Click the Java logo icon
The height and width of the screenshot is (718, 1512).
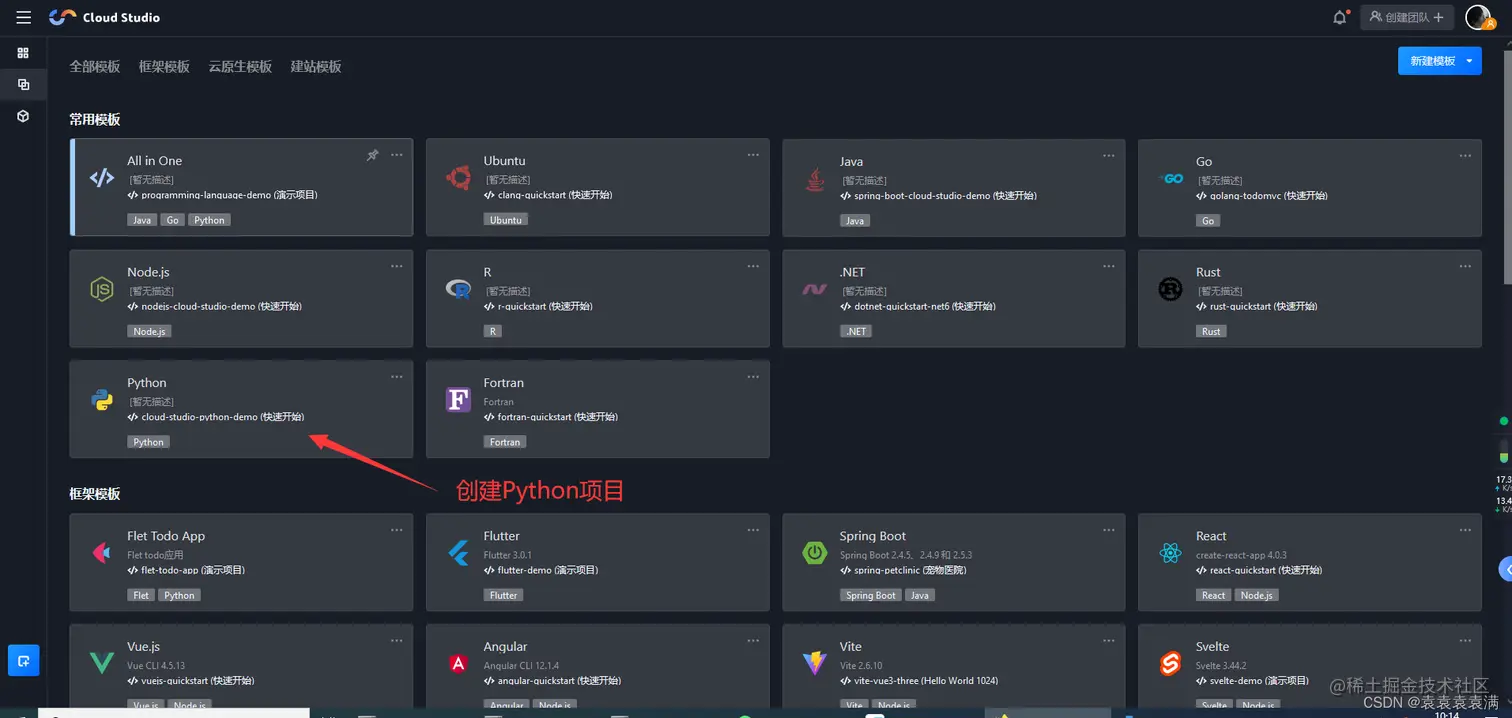pos(814,180)
